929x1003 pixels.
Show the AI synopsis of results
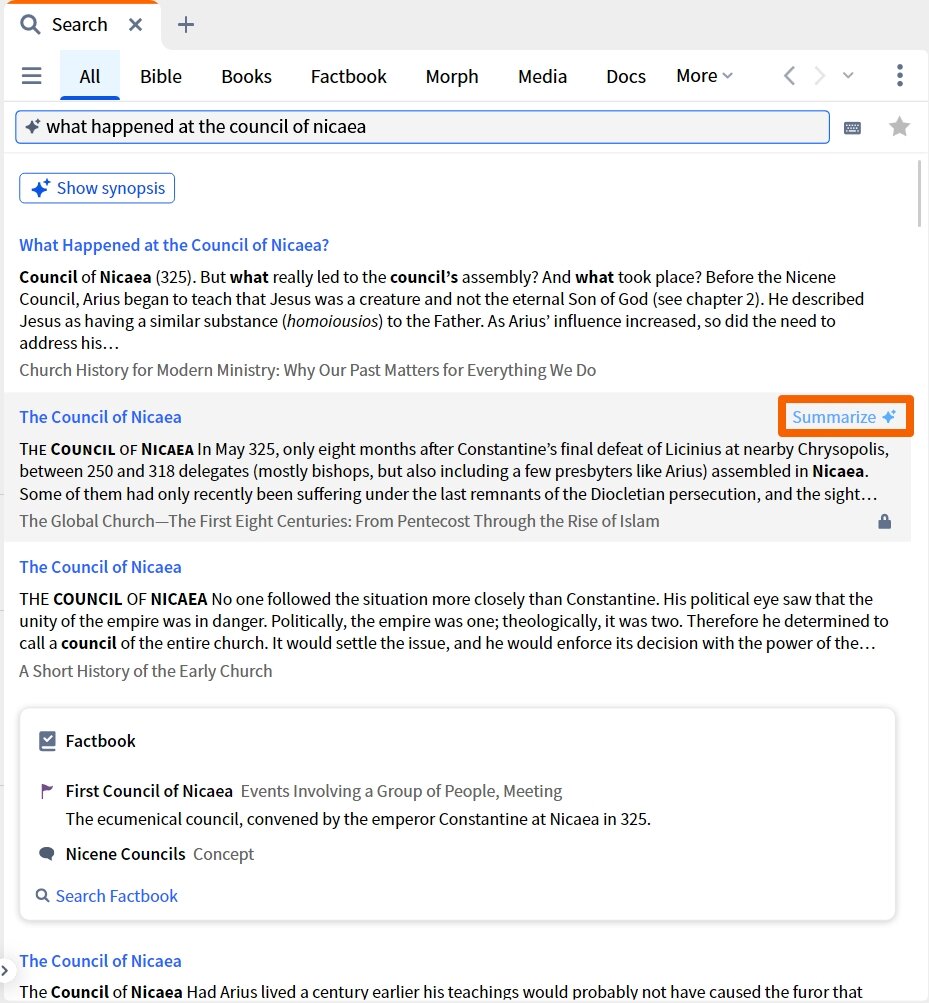[x=96, y=188]
